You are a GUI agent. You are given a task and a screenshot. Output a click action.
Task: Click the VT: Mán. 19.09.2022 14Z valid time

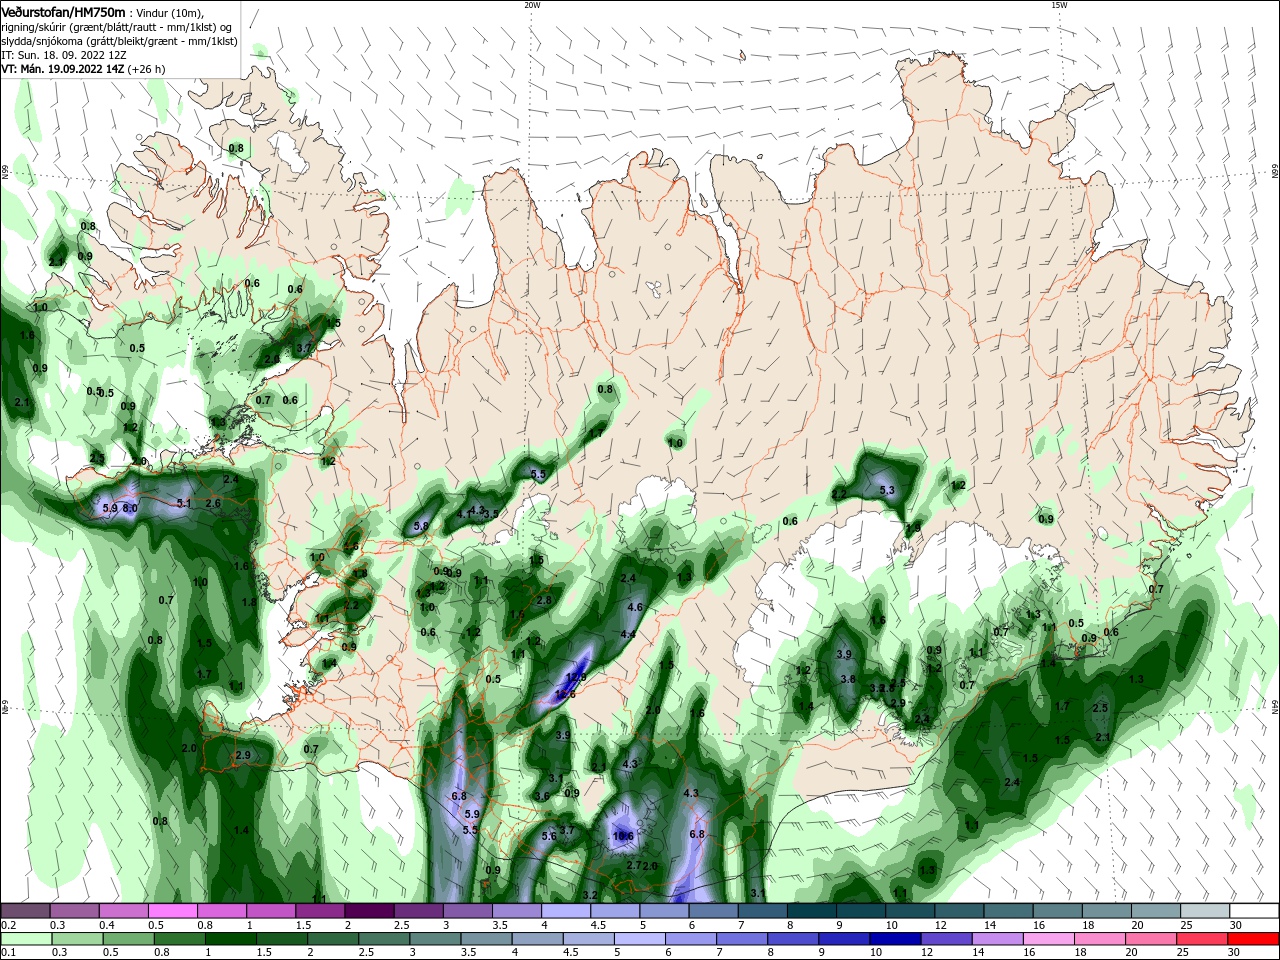[x=83, y=69]
